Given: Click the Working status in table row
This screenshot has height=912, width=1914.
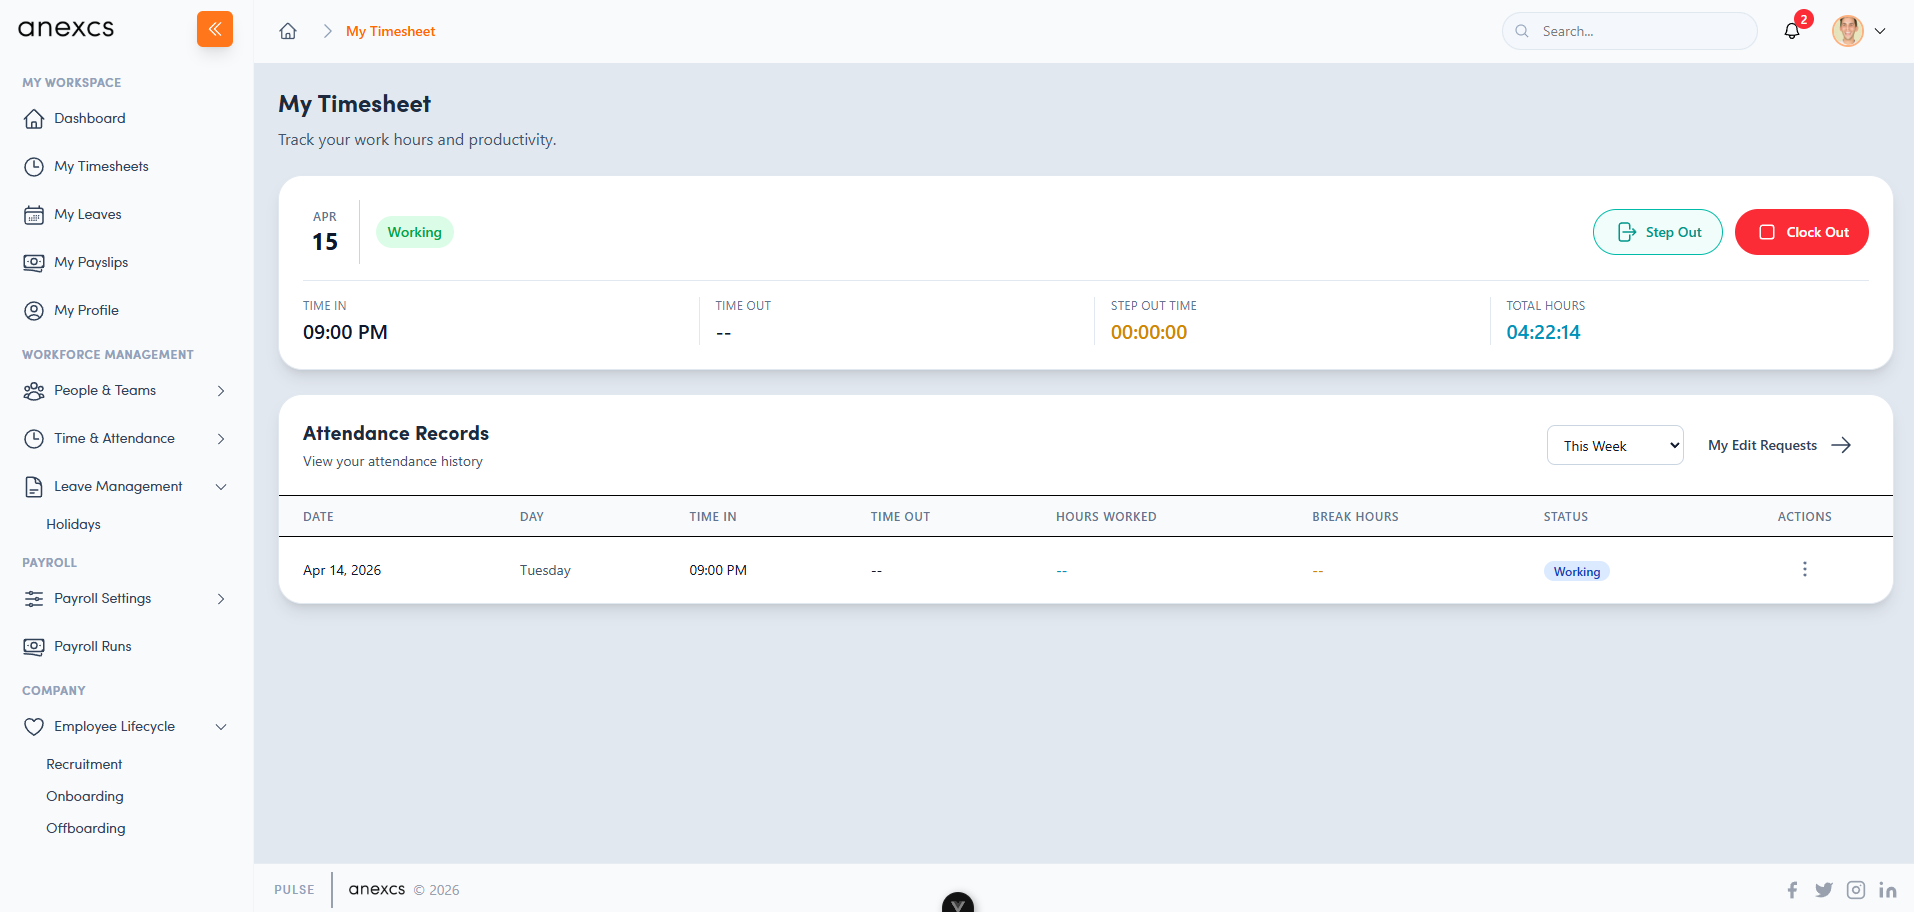Looking at the screenshot, I should coord(1577,572).
